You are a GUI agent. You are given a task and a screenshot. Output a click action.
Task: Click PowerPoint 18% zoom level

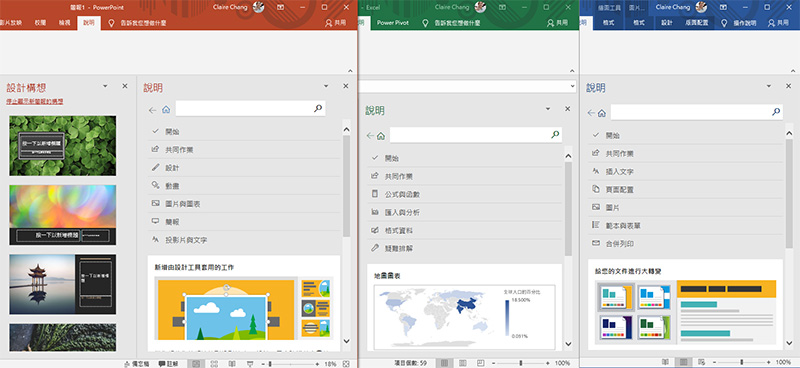tap(331, 364)
